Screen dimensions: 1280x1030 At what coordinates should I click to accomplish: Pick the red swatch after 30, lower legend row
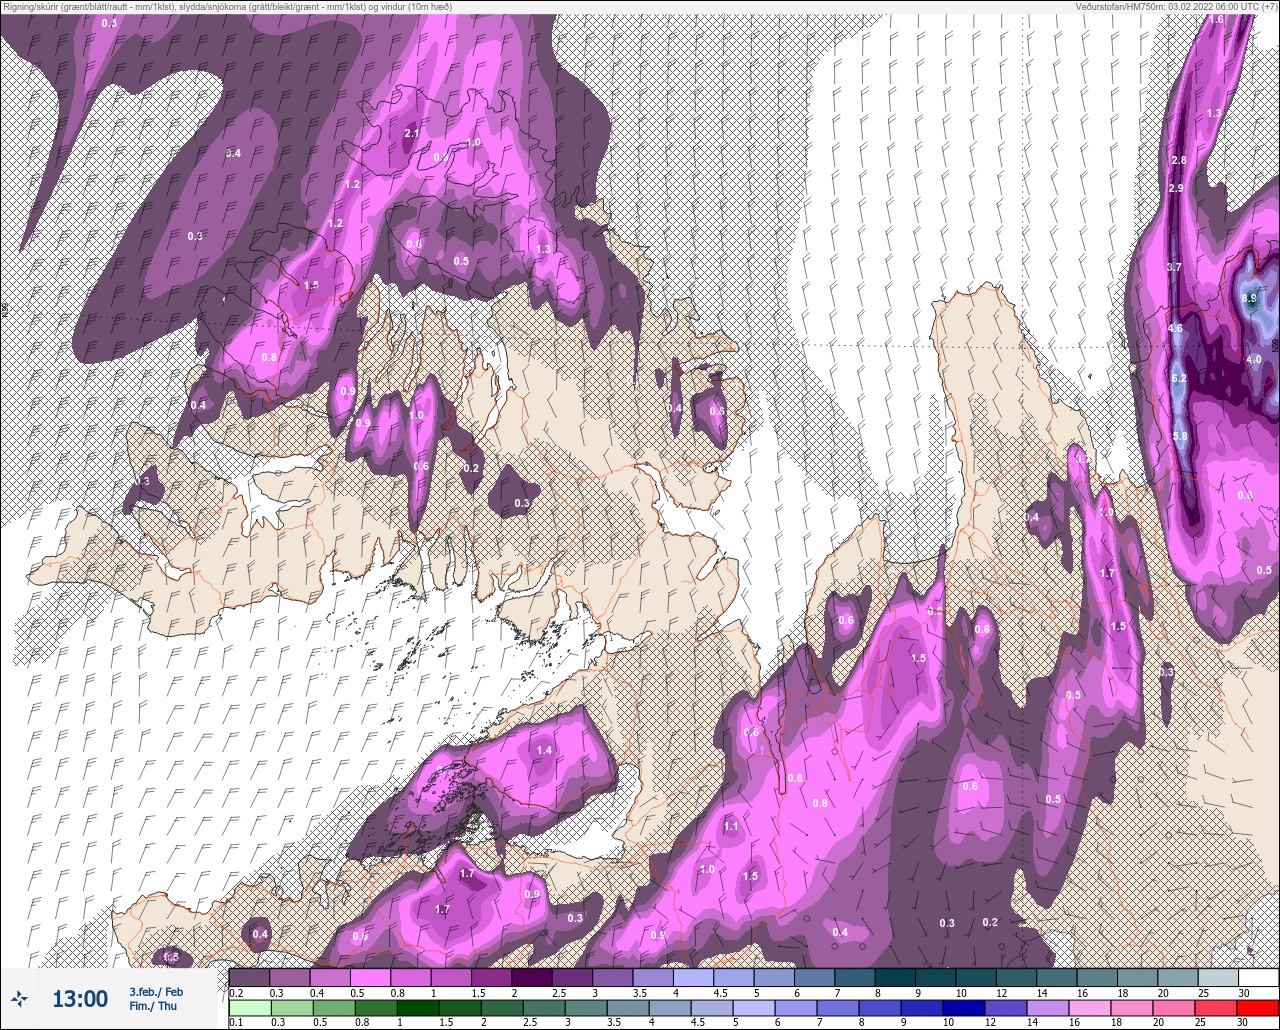tap(1258, 1007)
